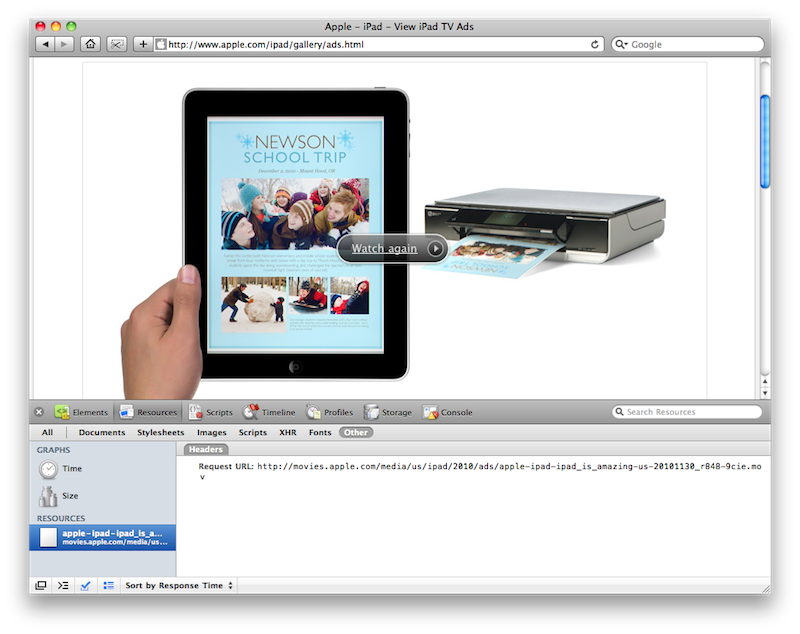The image size is (800, 634).
Task: Add a bookmark with the plus button
Action: 143,44
